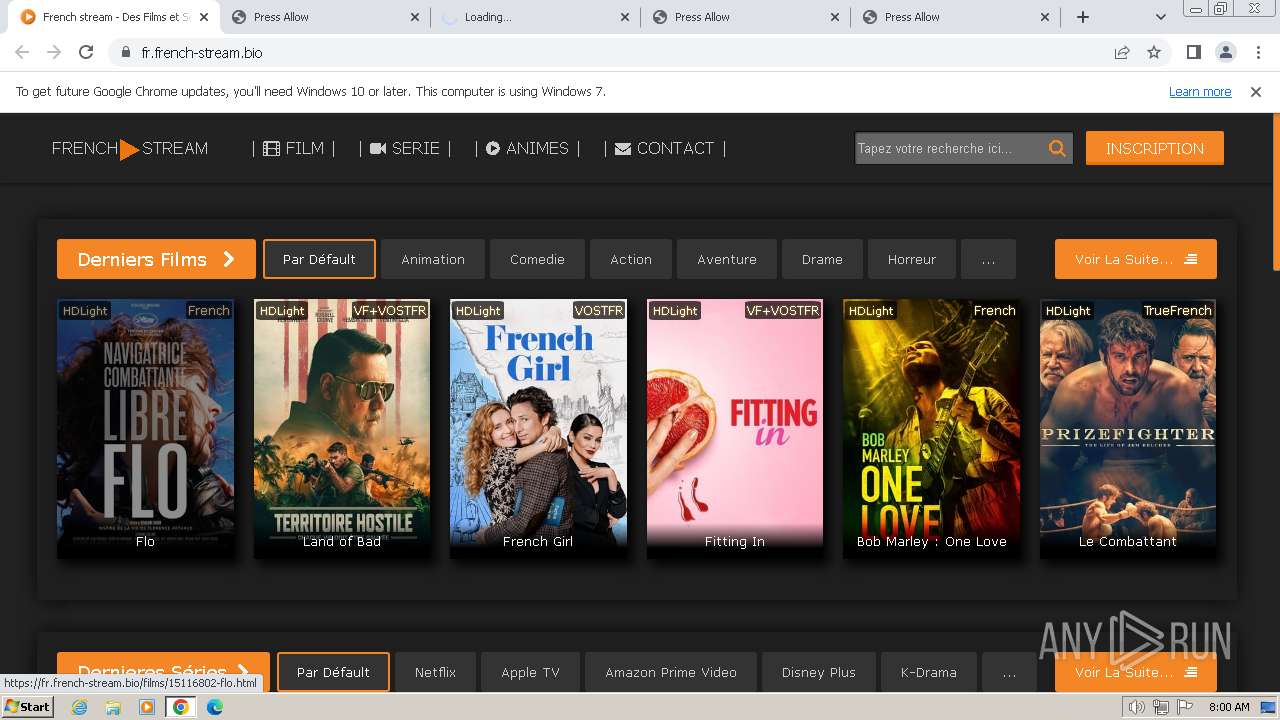Viewport: 1280px width, 720px height.
Task: Click the search magnifier icon
Action: [1057, 148]
